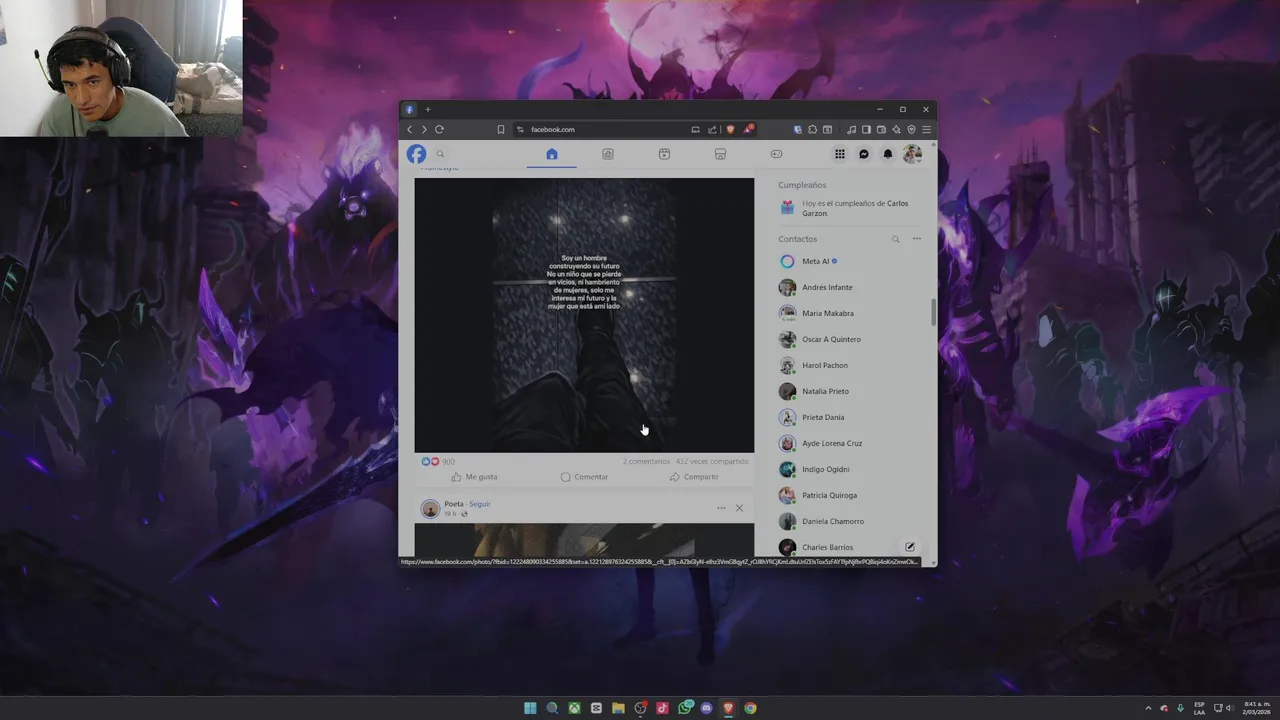Open Discord from the taskbar

[x=706, y=708]
